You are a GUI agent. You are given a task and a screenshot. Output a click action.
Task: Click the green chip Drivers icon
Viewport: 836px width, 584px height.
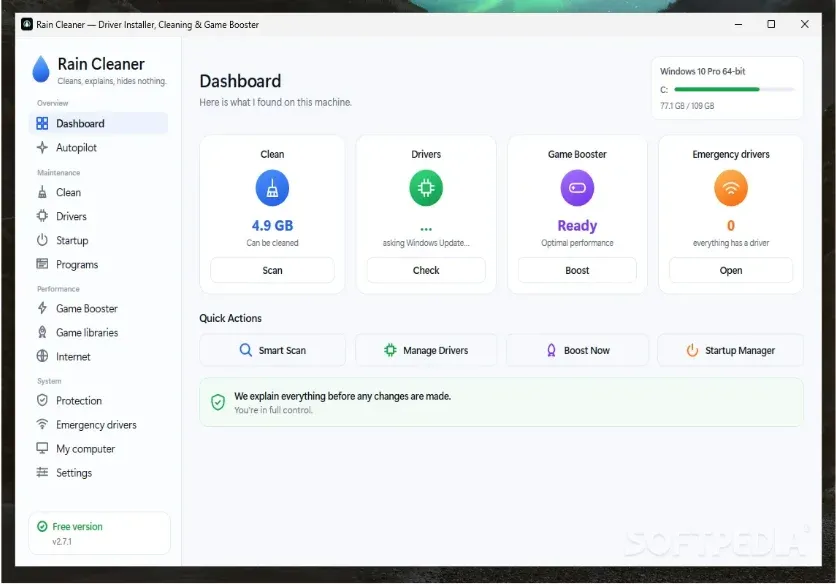pos(426,188)
